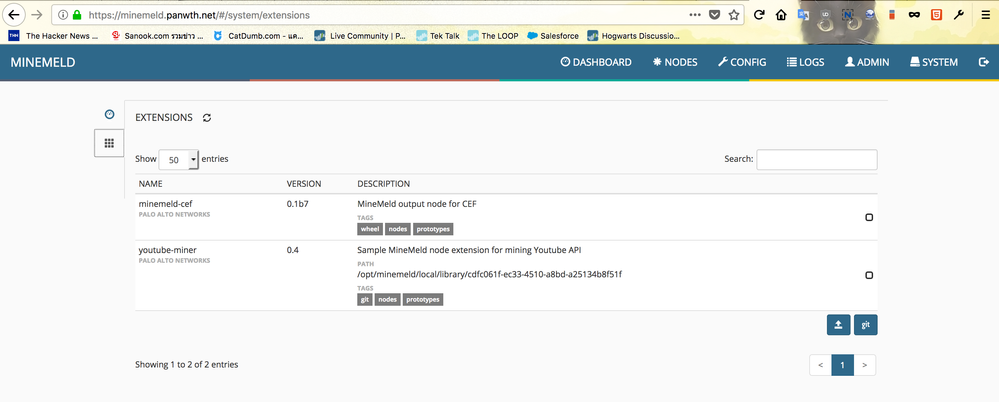This screenshot has height=402, width=999.
Task: Sort table by VERSION column
Action: pos(304,184)
